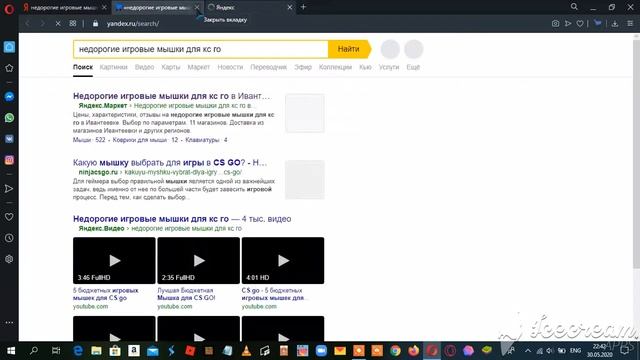Open first result Недорогие игровые мышки в Ивантеевке
The image size is (640, 360).
(171, 96)
